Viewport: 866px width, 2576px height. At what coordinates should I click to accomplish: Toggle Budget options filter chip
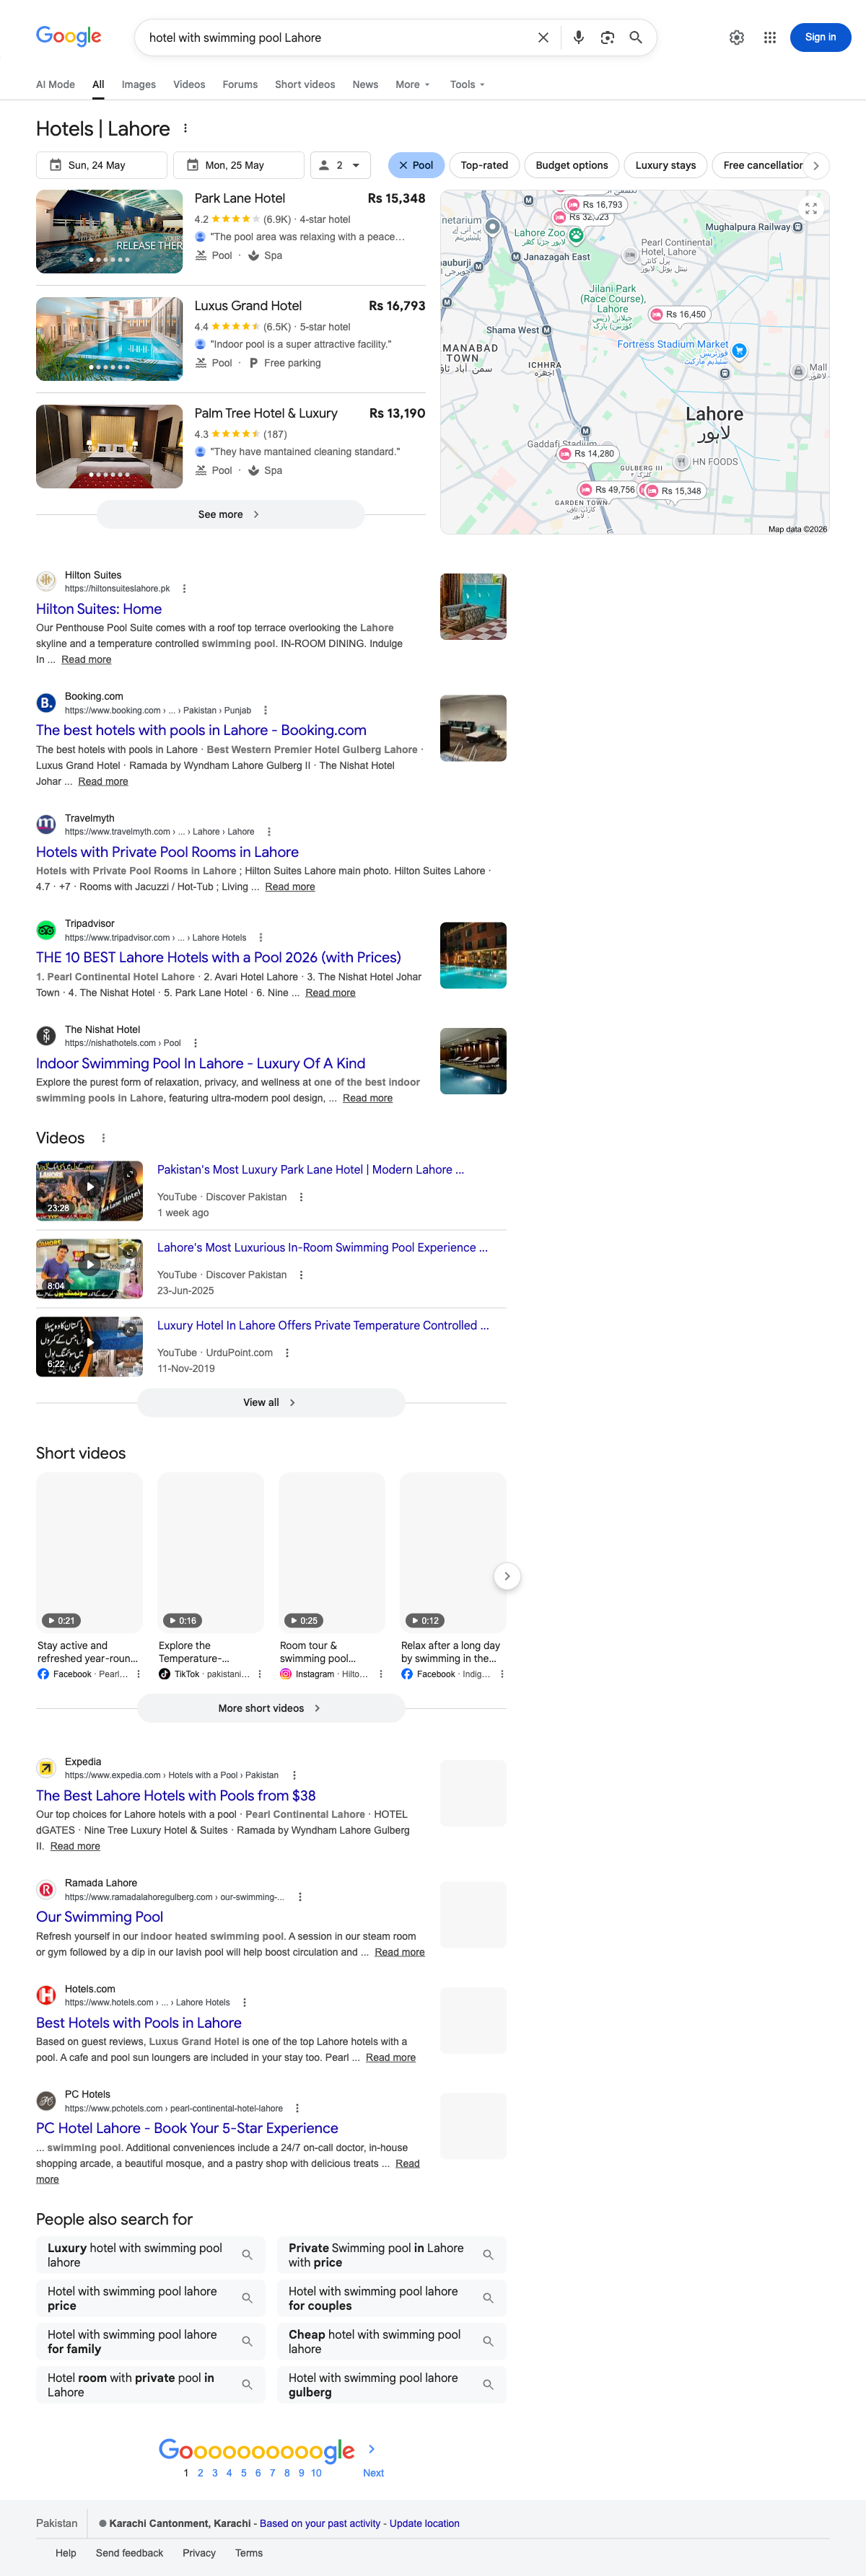572,166
